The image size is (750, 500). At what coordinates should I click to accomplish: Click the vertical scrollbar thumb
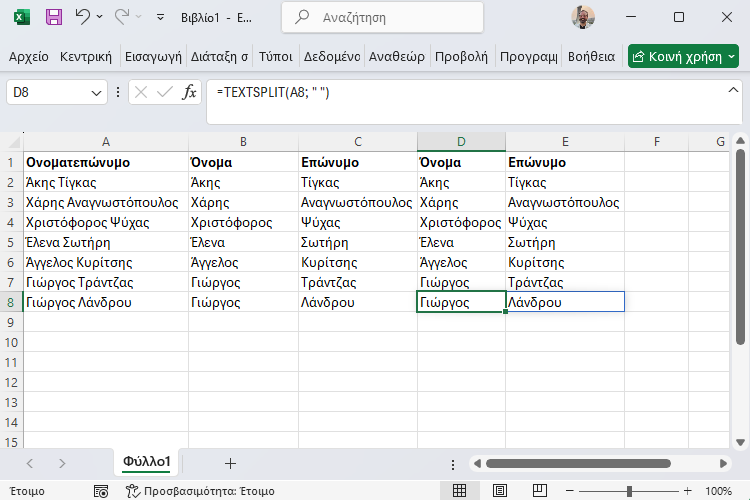[740, 246]
